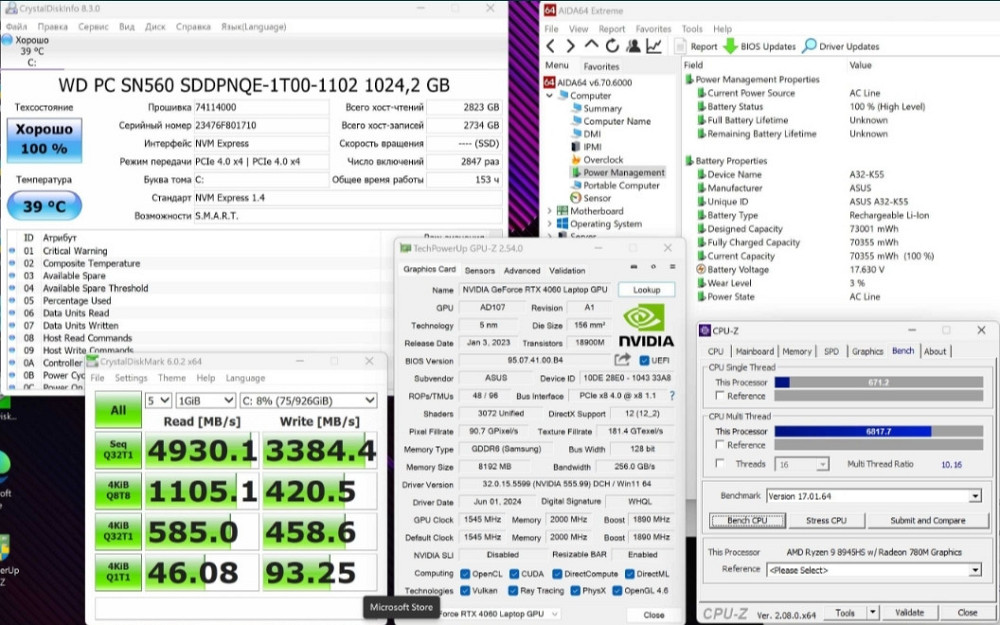Click the GPU-Z BIOS export share icon
The height and width of the screenshot is (625, 1000).
point(622,360)
